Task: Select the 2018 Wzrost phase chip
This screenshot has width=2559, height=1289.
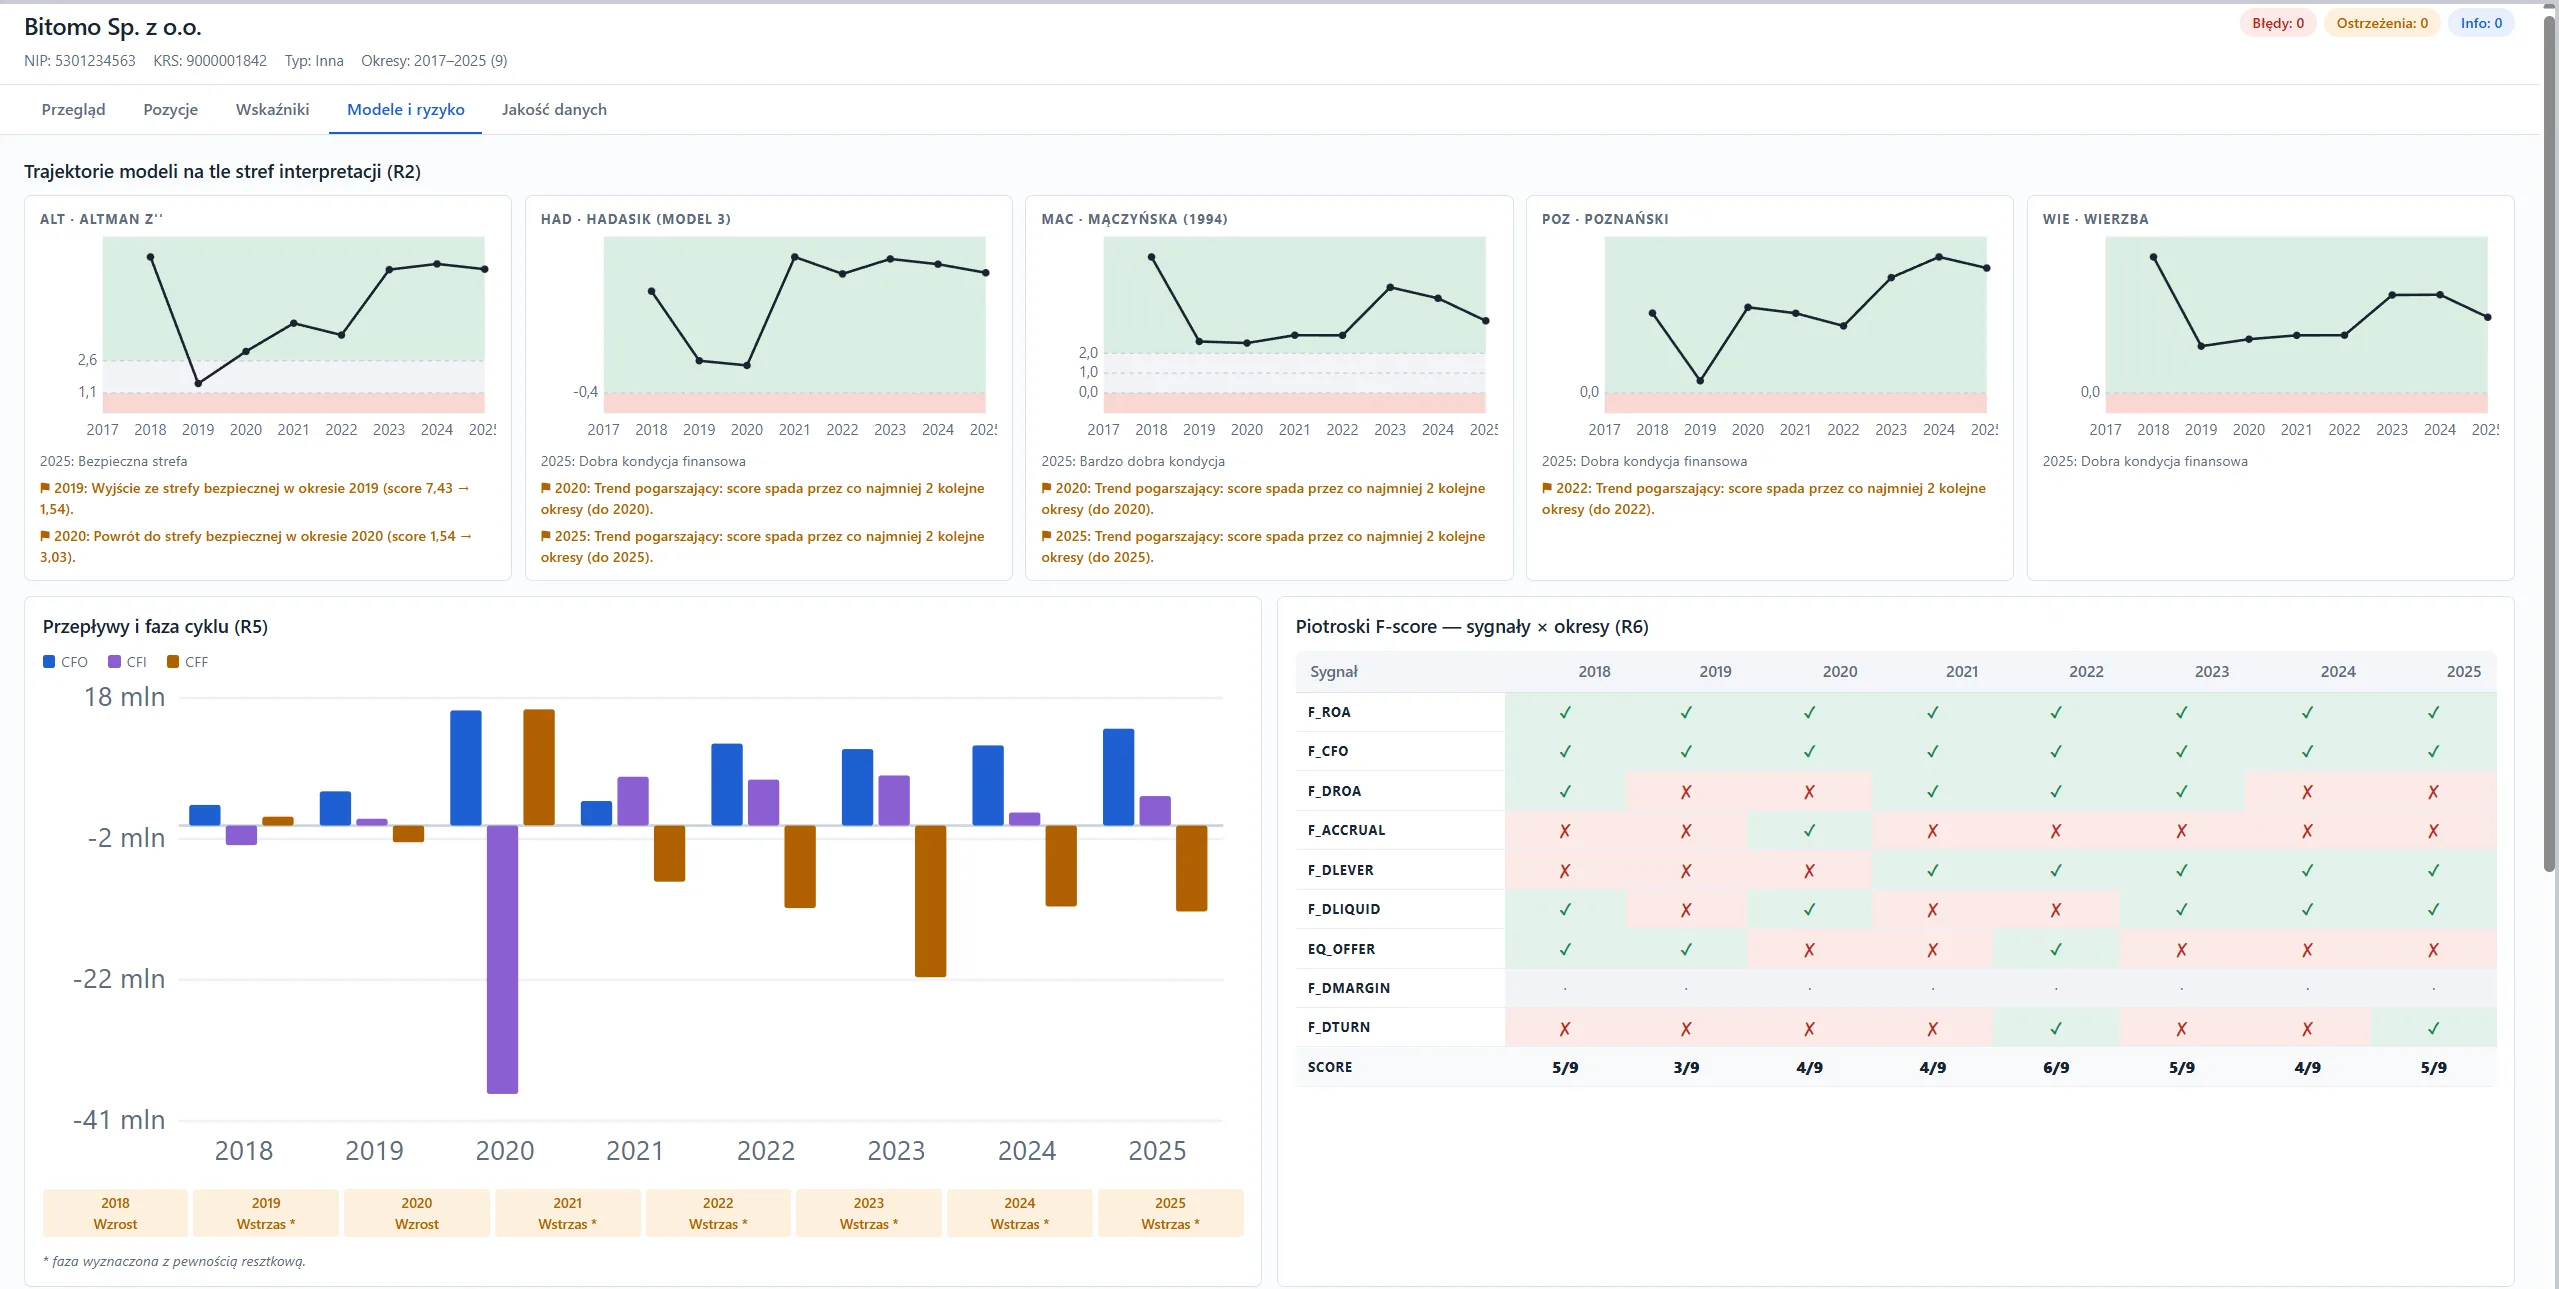Action: point(115,1213)
